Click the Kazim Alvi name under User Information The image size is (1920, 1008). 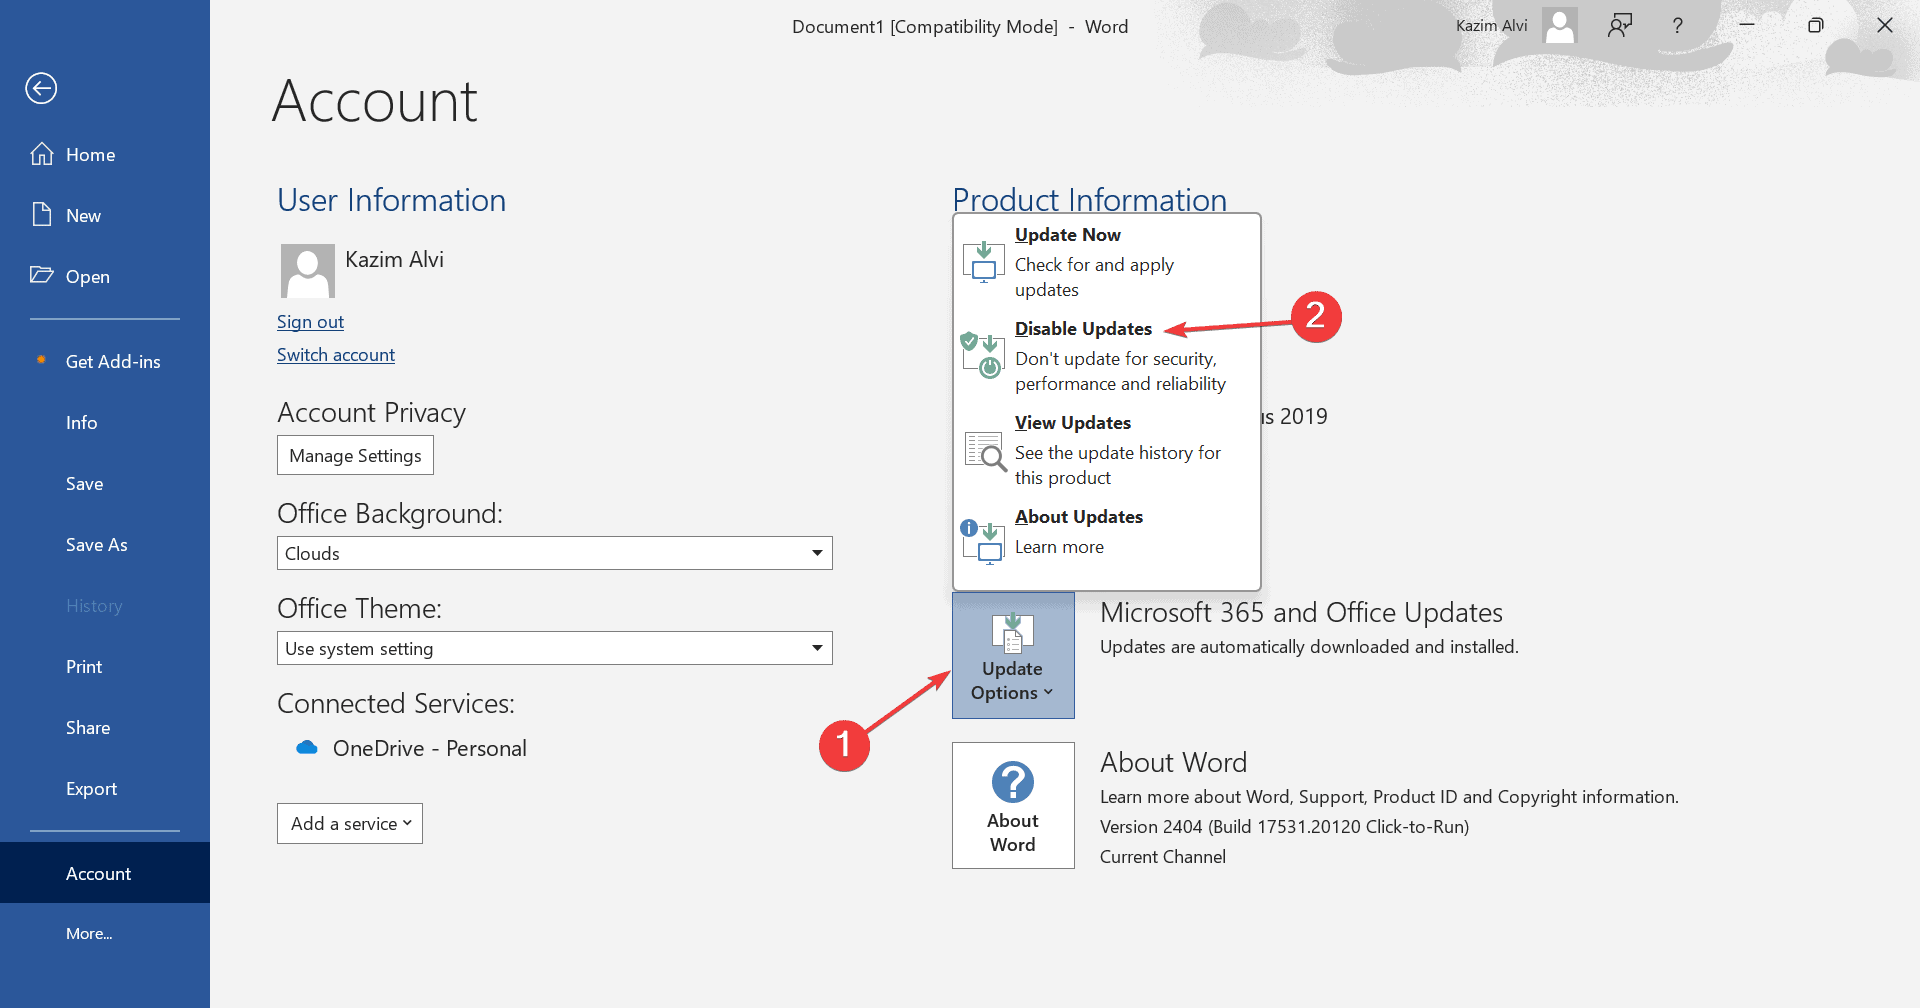[x=394, y=259]
